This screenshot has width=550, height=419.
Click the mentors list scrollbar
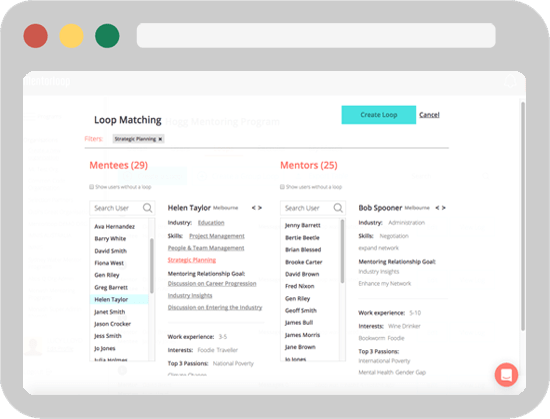pyautogui.click(x=342, y=251)
